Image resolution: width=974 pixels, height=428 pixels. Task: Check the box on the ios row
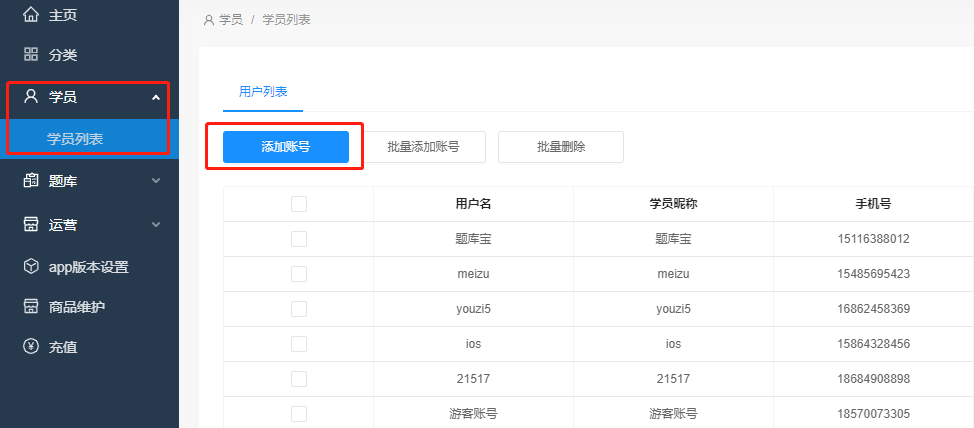[x=299, y=344]
